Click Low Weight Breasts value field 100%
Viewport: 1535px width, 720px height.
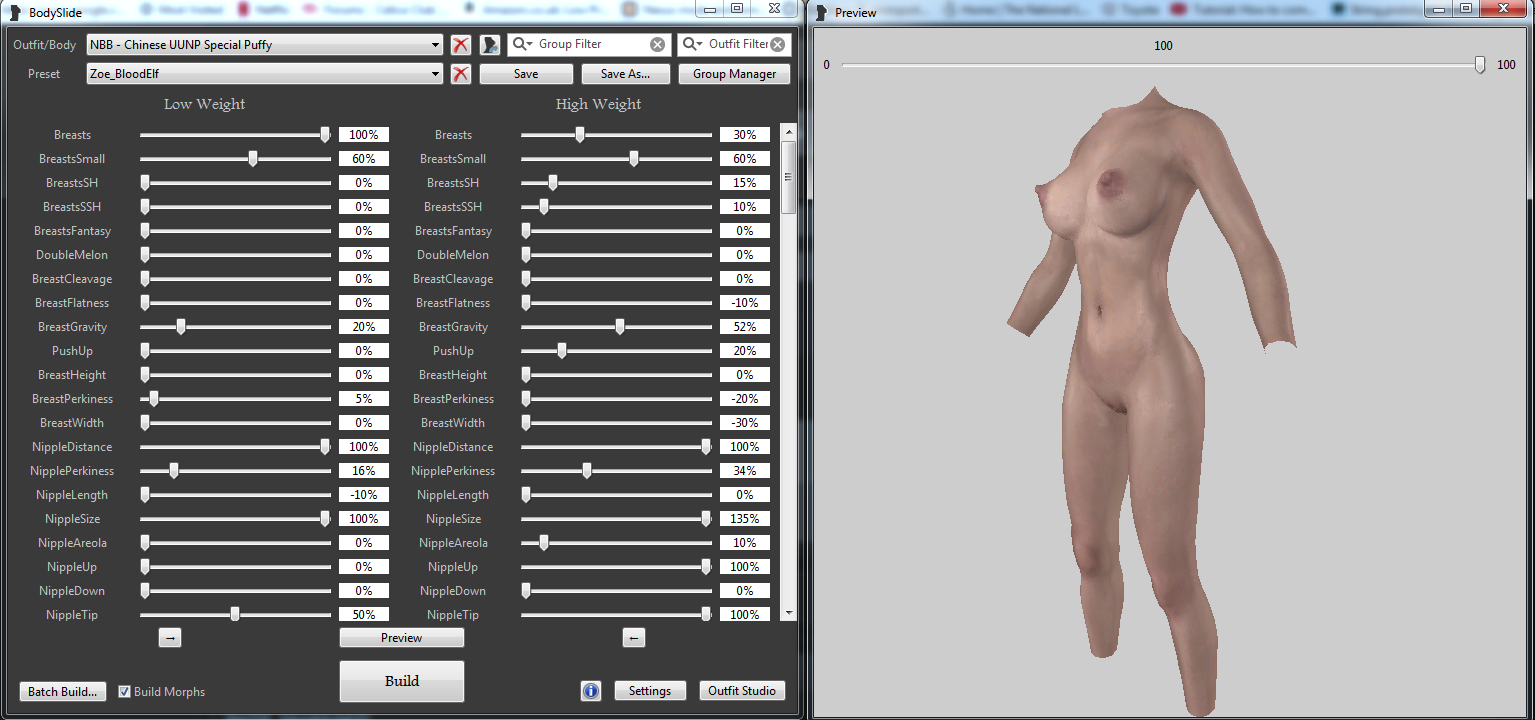[364, 135]
